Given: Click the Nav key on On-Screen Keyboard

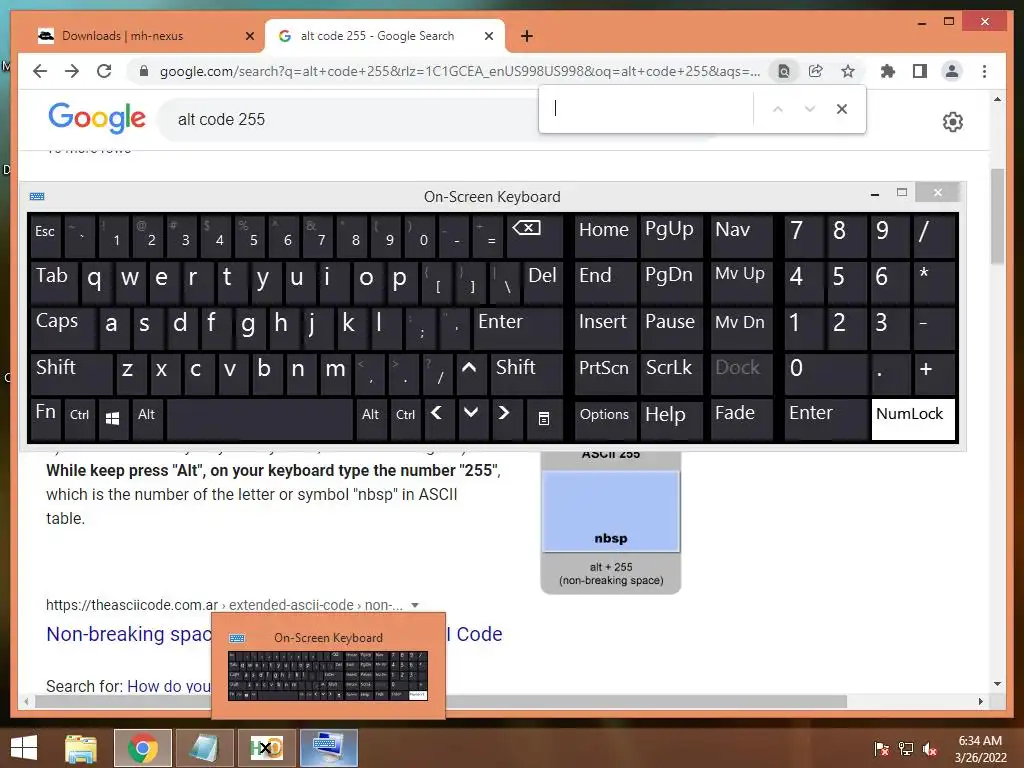Looking at the screenshot, I should coord(741,236).
